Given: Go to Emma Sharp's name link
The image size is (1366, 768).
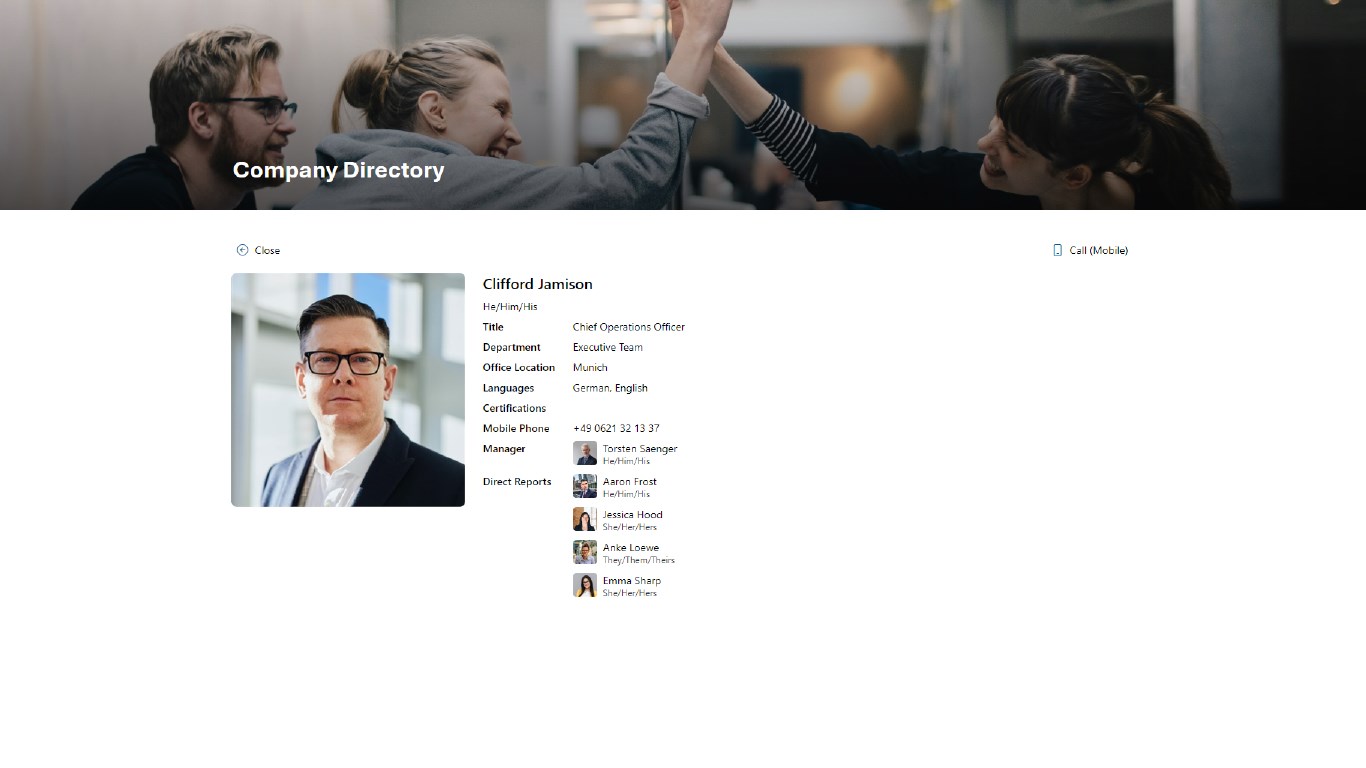Looking at the screenshot, I should click(632, 581).
